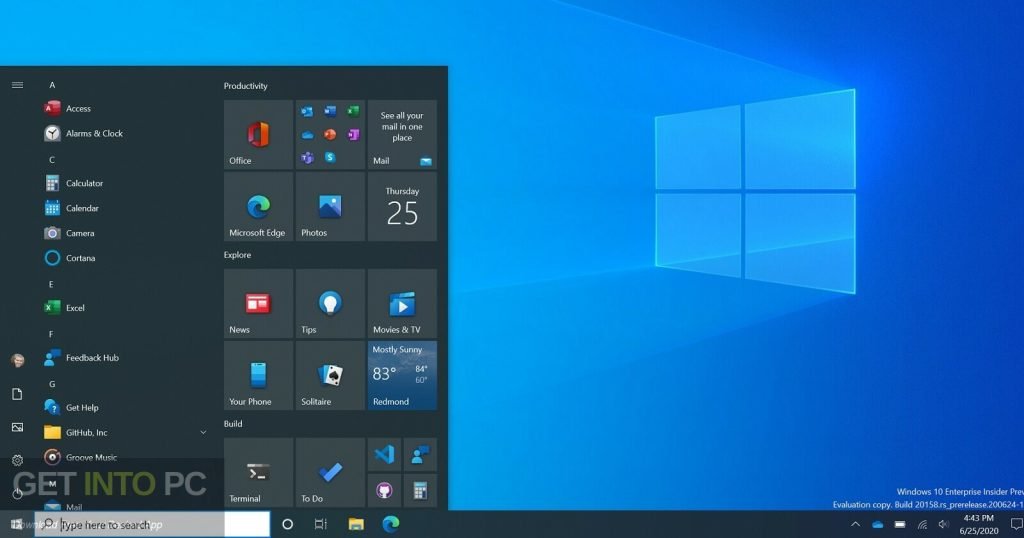Open the To Do tile
This screenshot has height=538, width=1024.
click(330, 473)
